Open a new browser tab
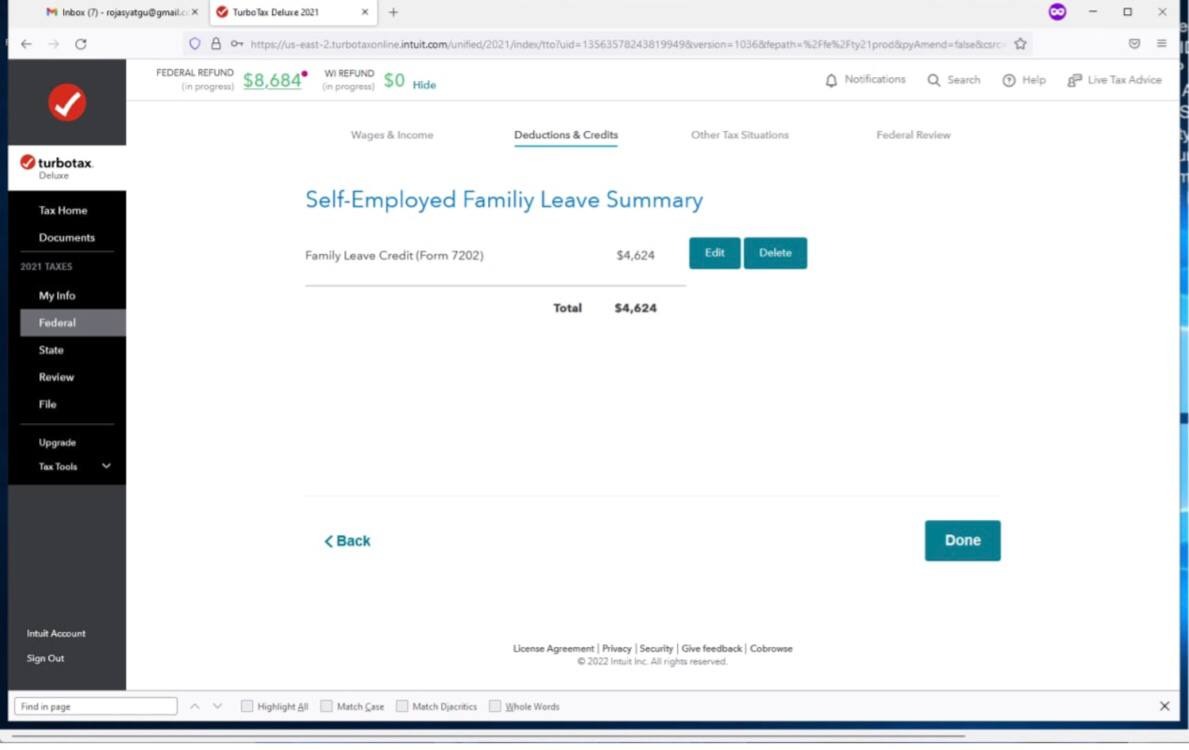The height and width of the screenshot is (750, 1189). point(393,12)
